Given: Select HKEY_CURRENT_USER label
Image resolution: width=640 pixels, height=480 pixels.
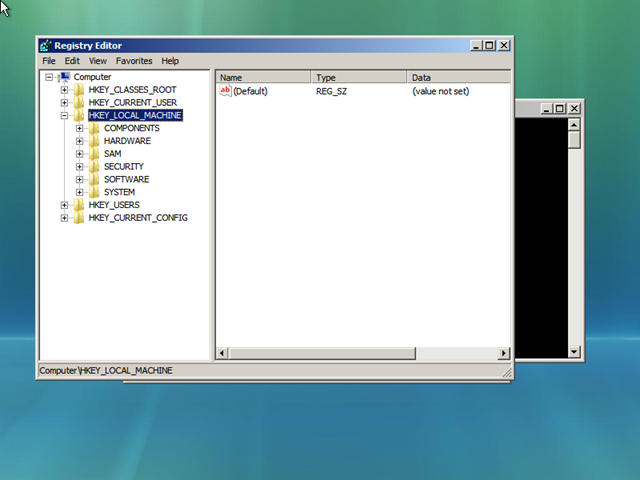Looking at the screenshot, I should (x=133, y=102).
